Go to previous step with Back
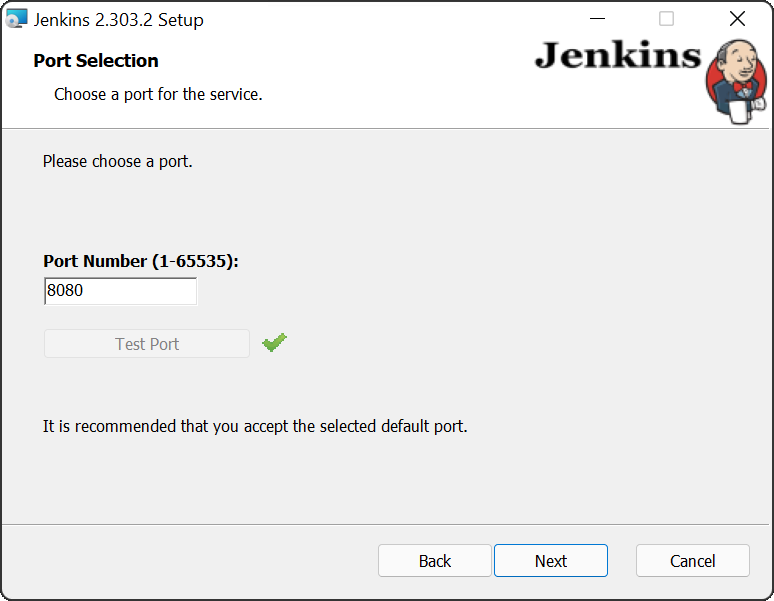Screen dimensions: 774x601 (435, 561)
